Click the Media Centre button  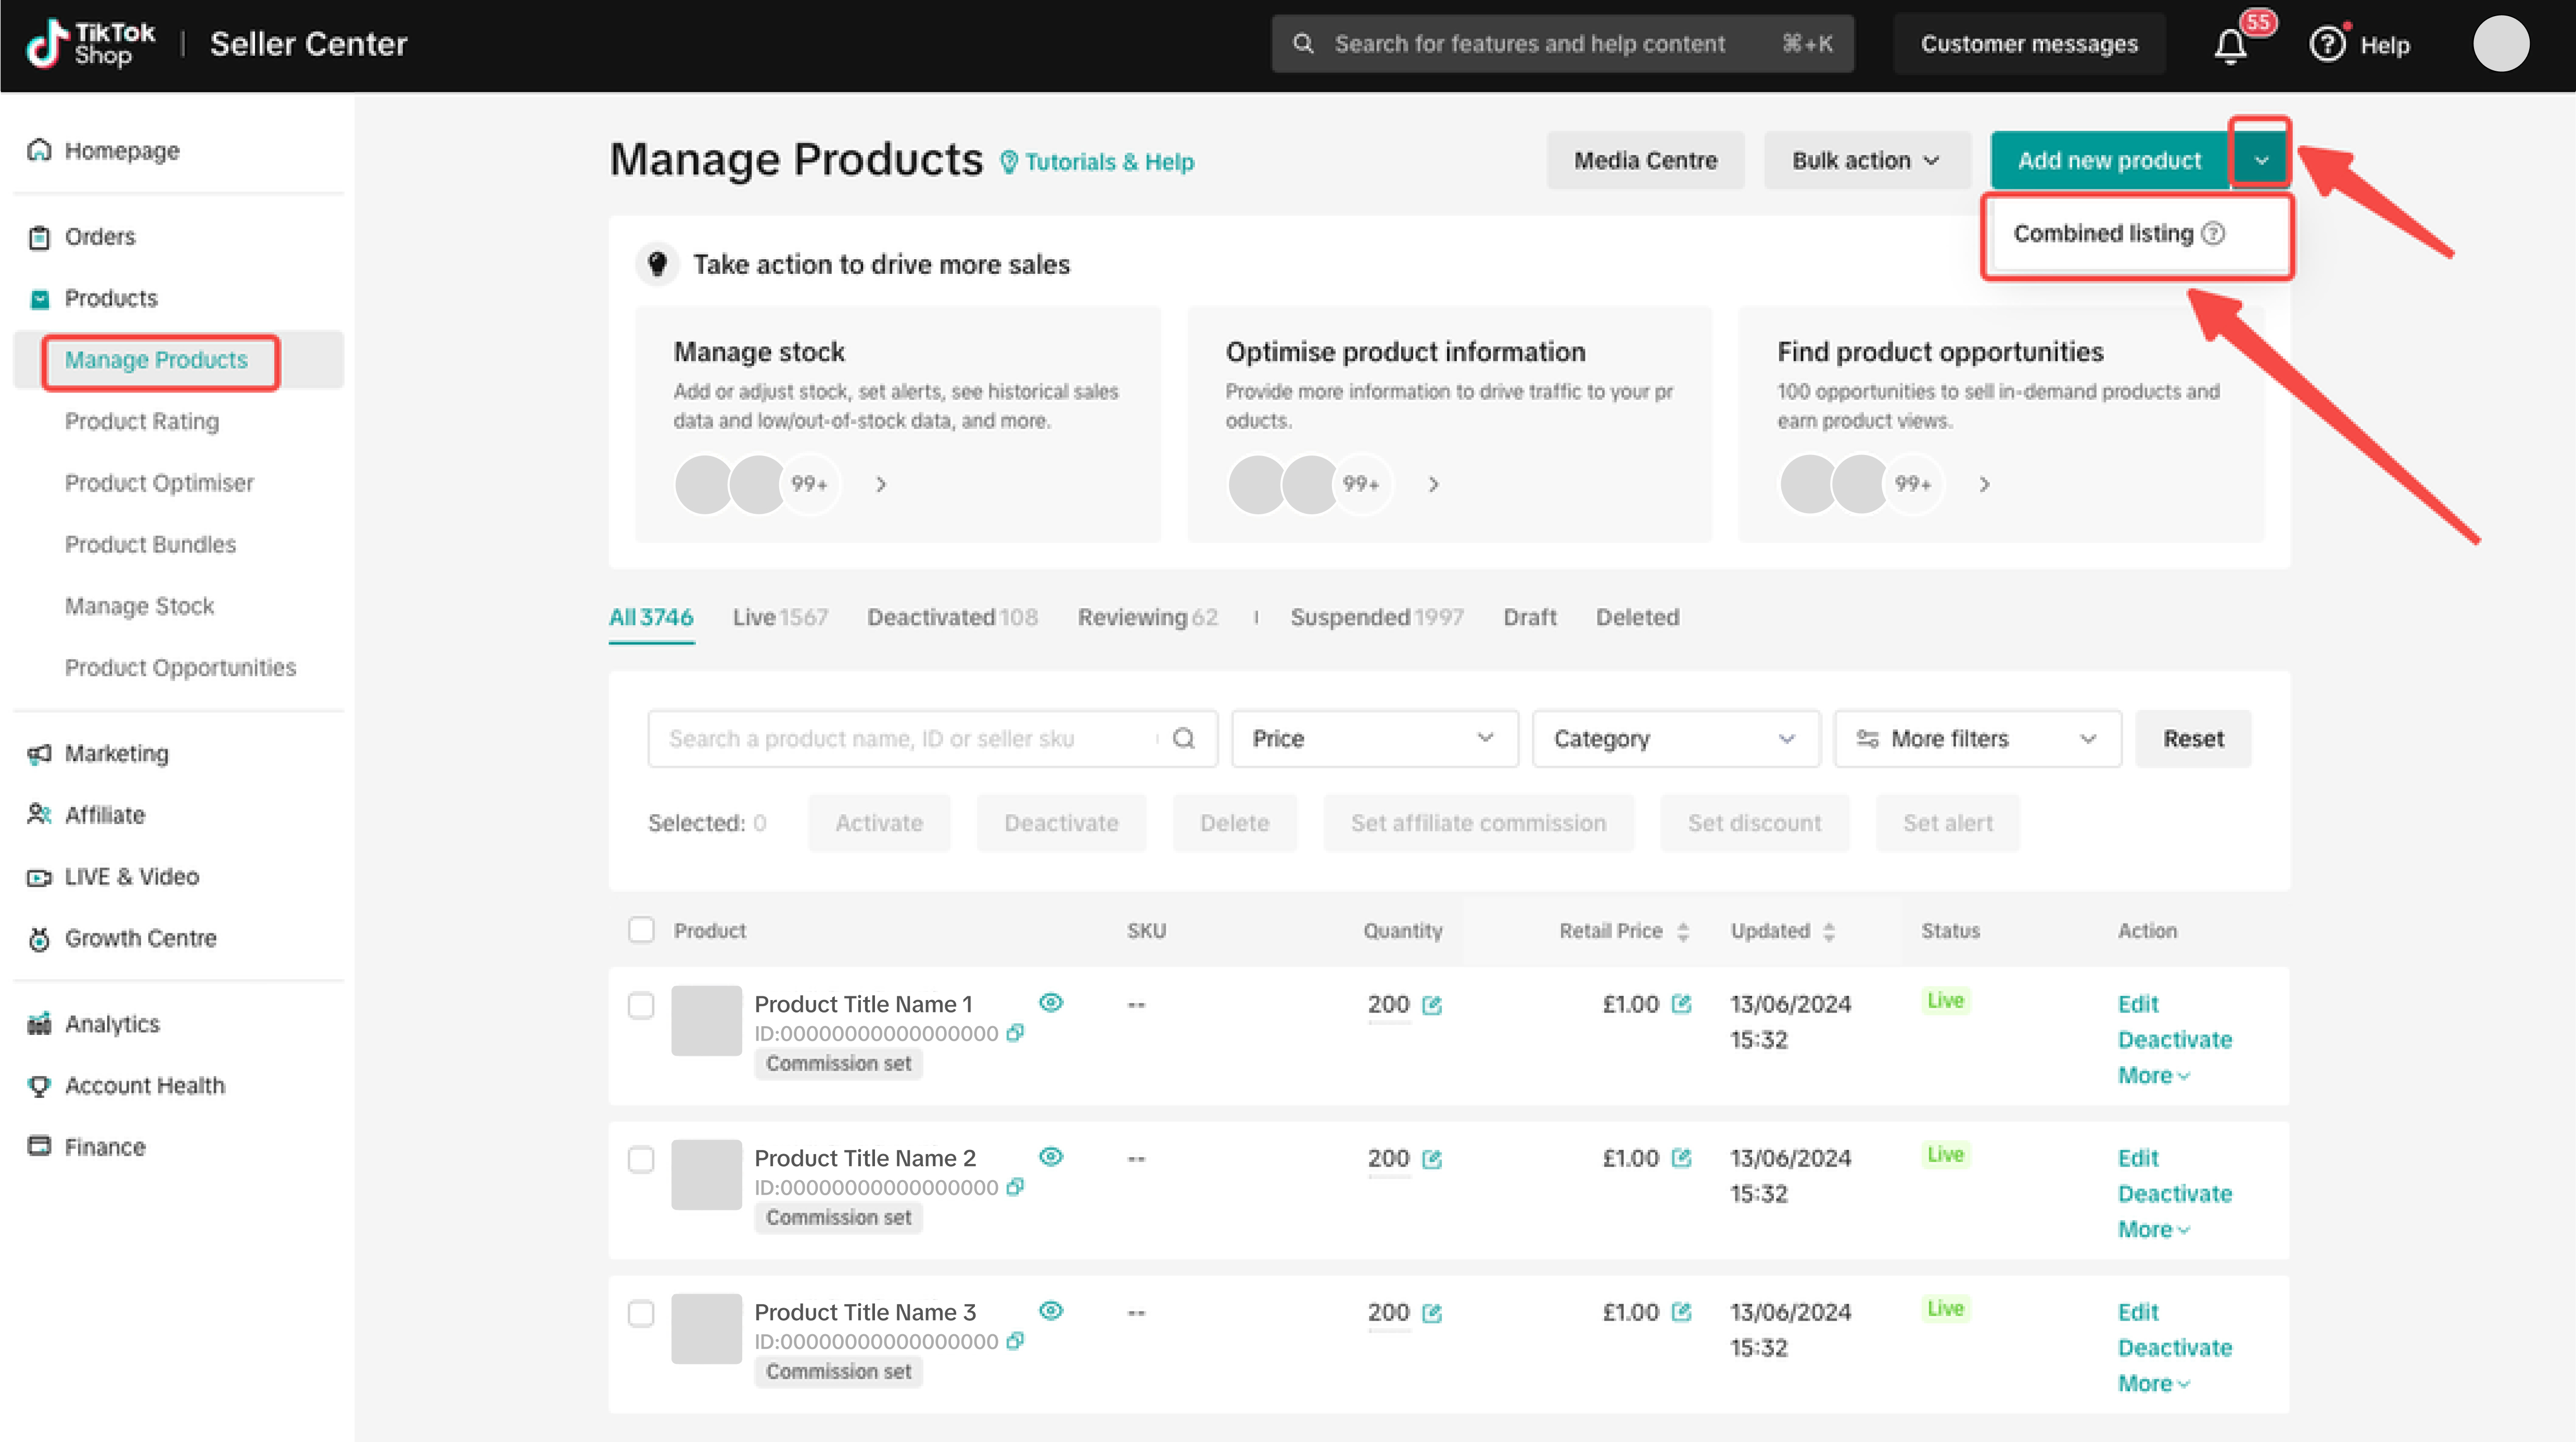[1645, 161]
